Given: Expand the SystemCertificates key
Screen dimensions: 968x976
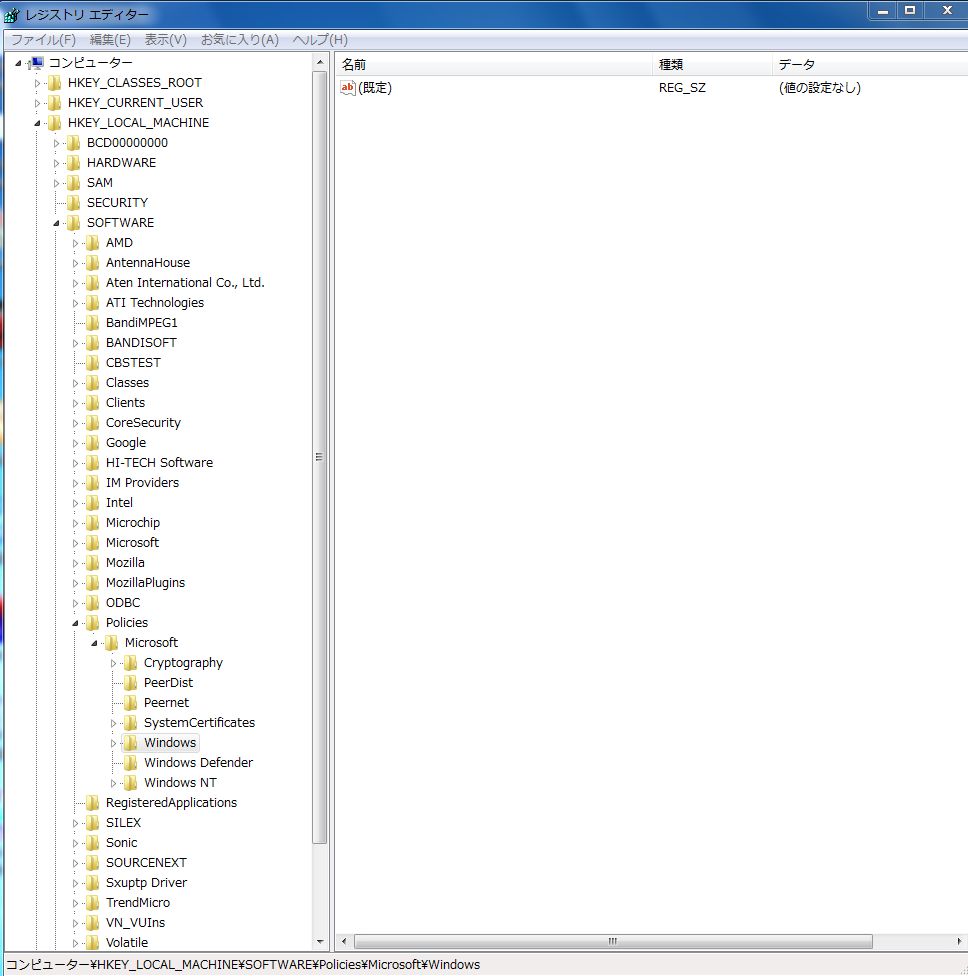Looking at the screenshot, I should click(113, 723).
